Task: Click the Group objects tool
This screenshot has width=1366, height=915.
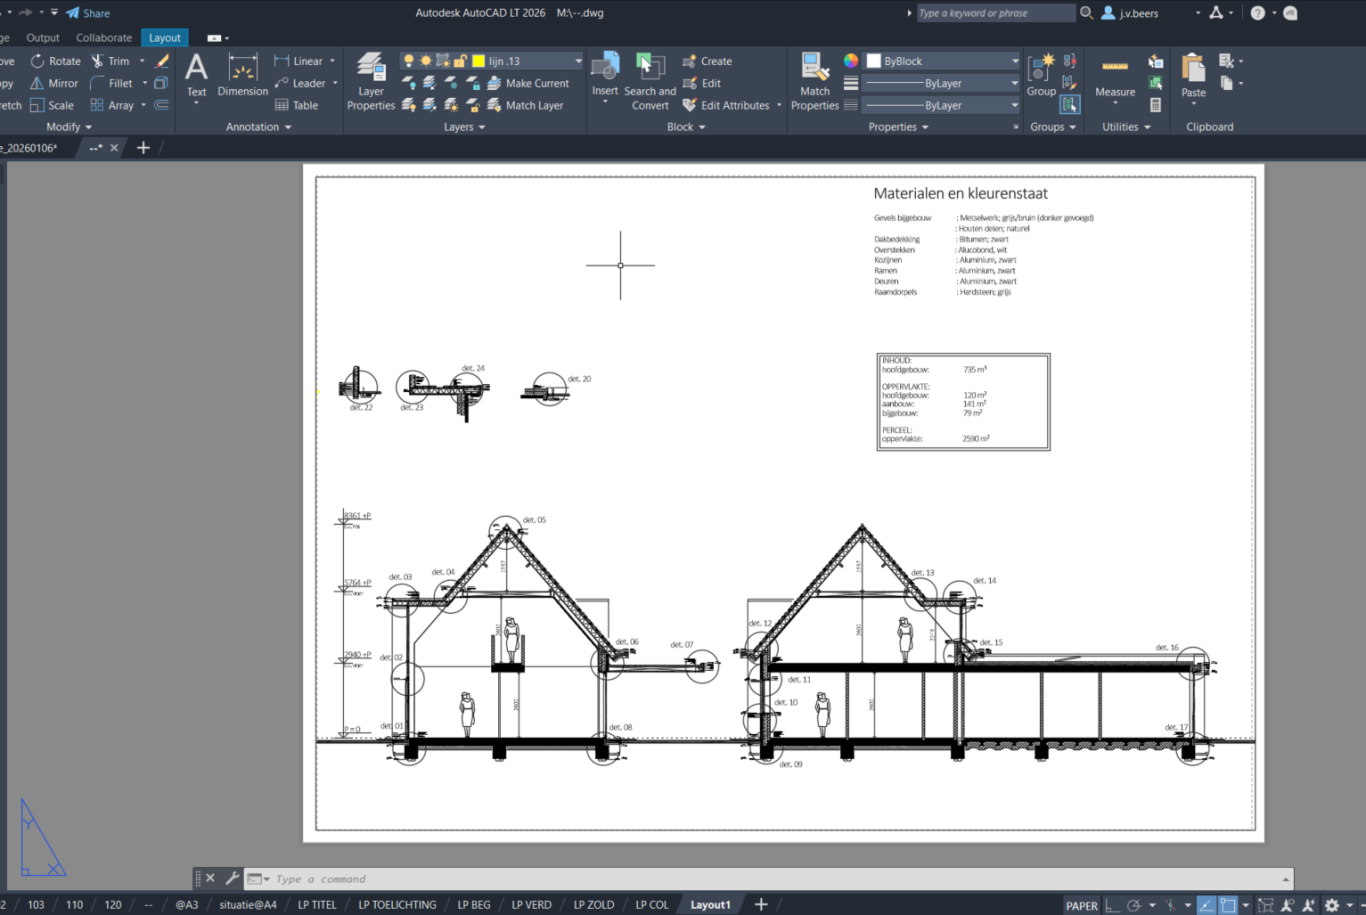Action: tap(1041, 77)
